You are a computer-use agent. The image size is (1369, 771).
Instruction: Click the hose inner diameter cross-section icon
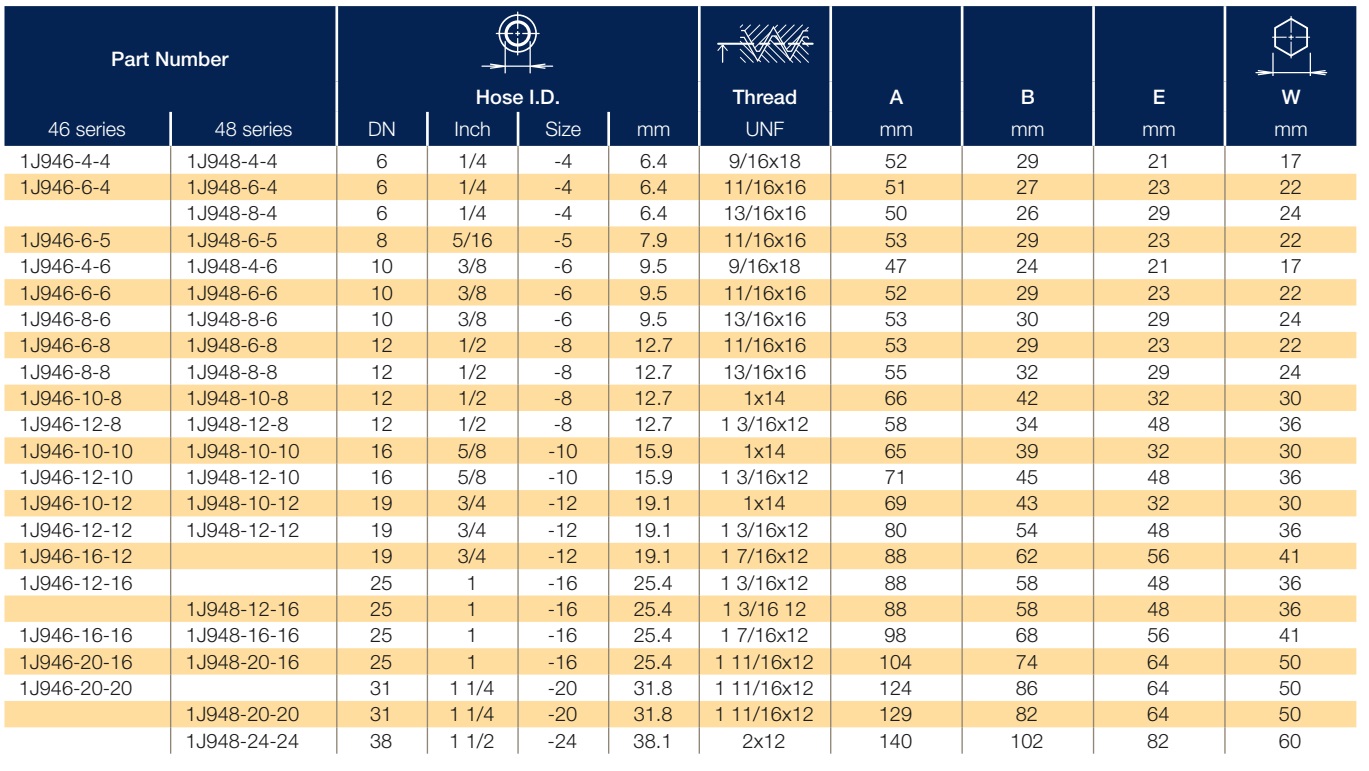tap(516, 43)
